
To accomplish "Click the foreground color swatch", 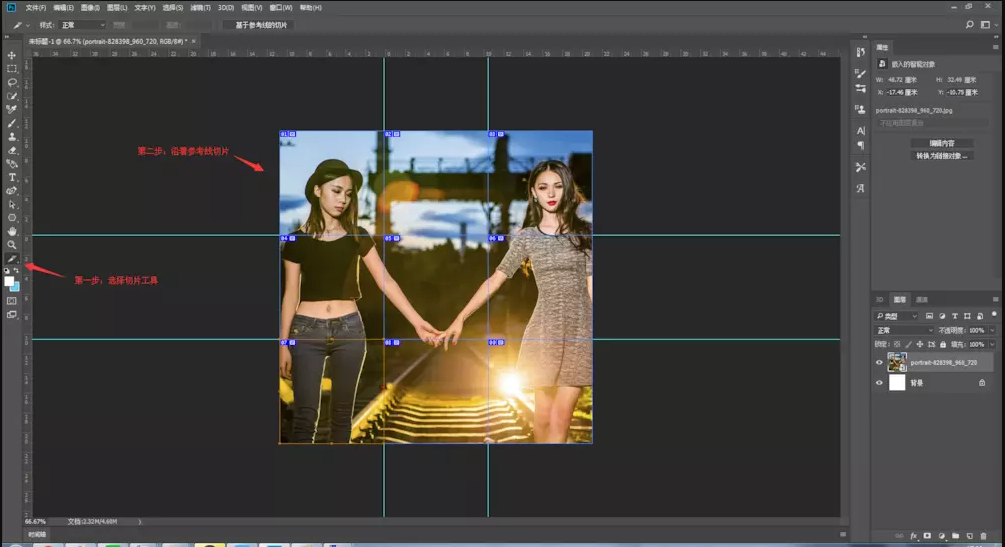I will (9, 281).
